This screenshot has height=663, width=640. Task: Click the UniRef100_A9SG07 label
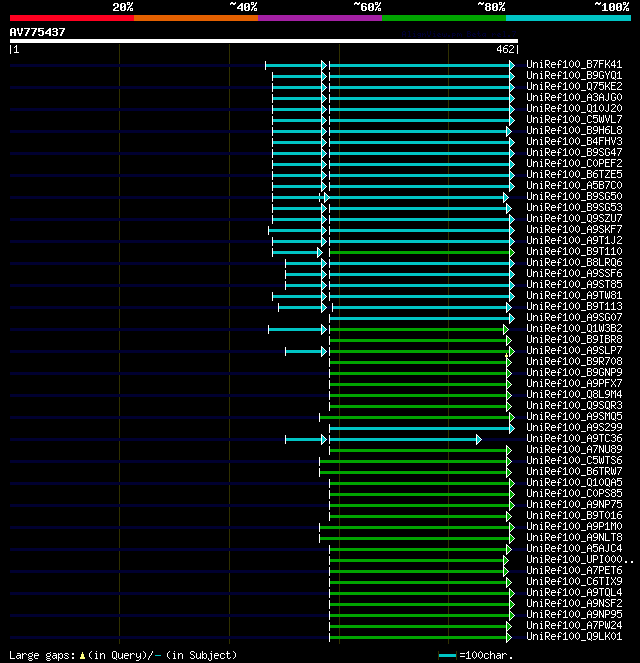coord(574,317)
